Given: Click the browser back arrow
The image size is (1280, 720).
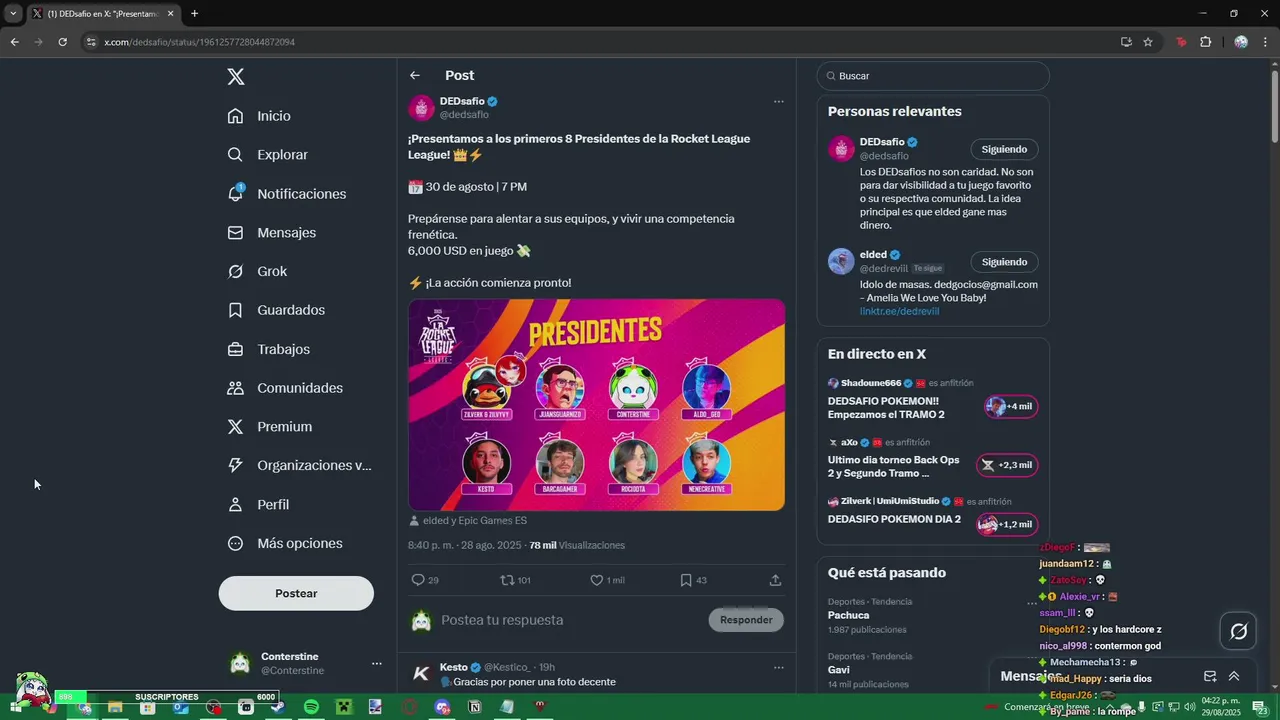Looking at the screenshot, I should point(14,42).
